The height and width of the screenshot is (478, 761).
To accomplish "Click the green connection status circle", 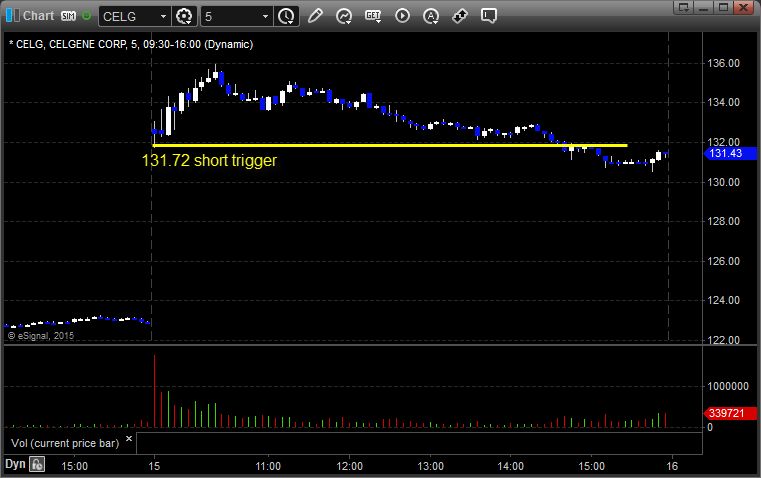I will point(86,16).
